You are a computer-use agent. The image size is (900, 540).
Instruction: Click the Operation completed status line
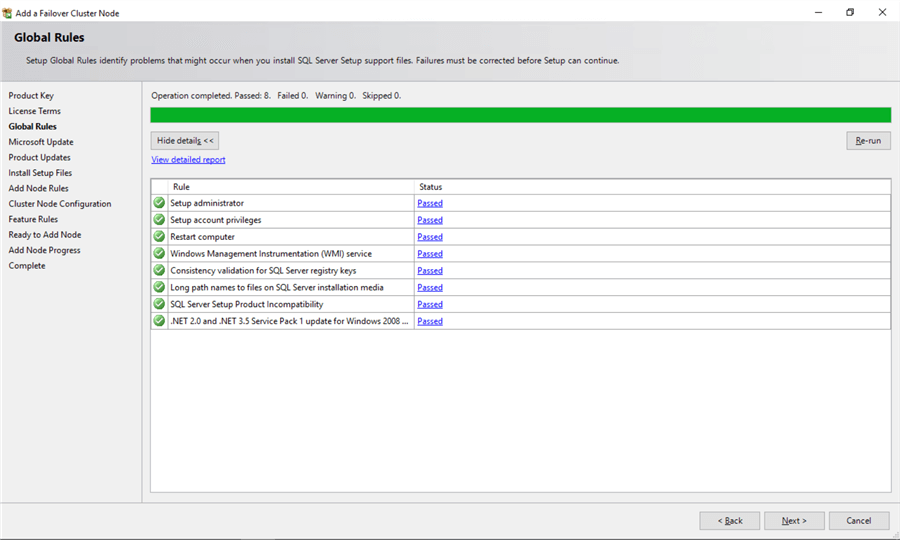276,95
